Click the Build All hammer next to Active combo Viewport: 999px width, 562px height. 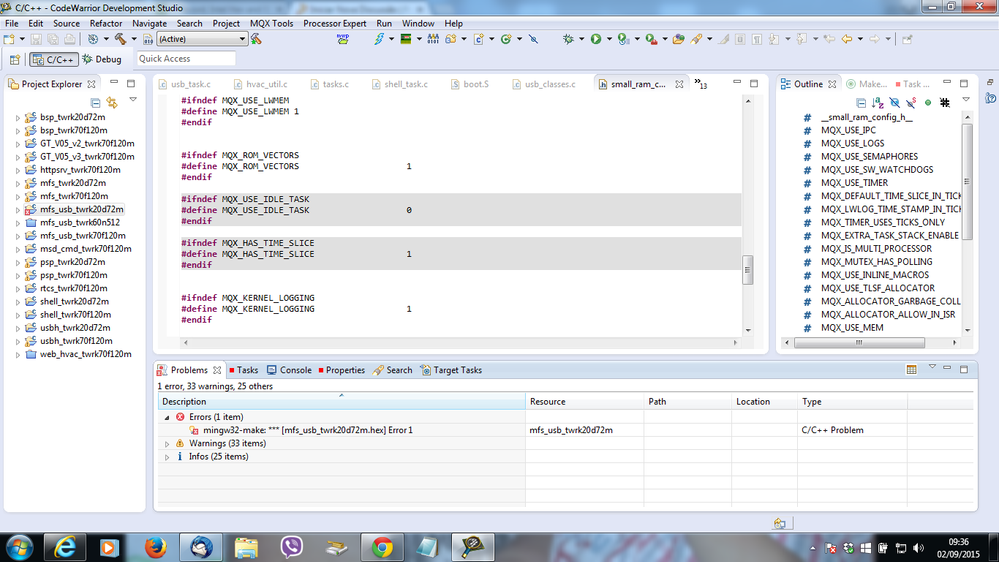tap(256, 39)
